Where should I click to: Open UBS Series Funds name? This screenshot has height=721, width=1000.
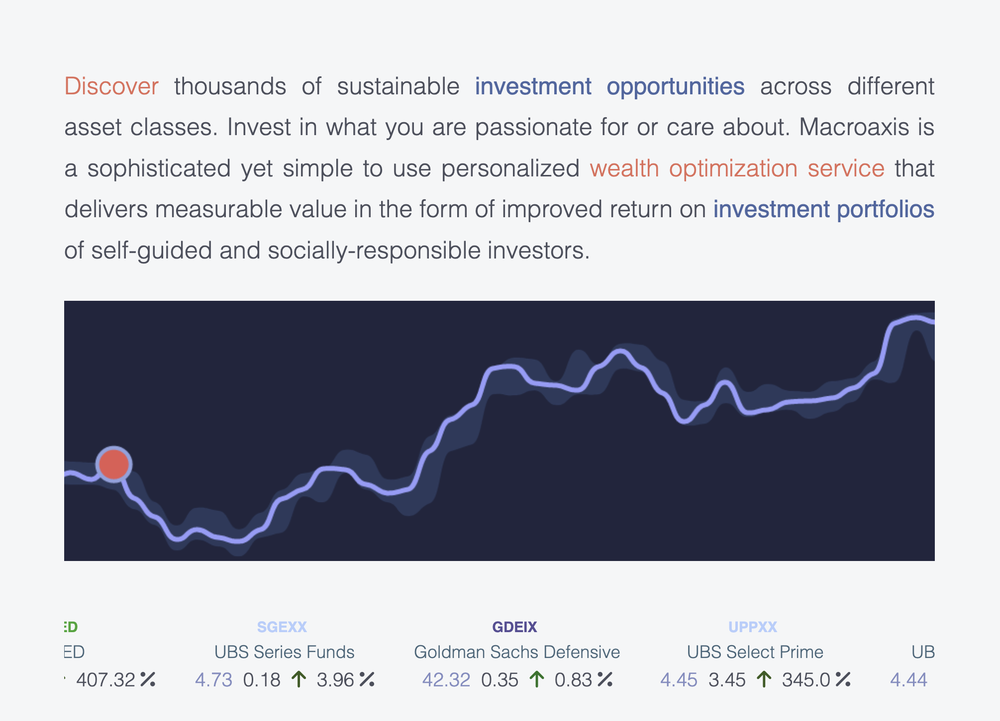coord(284,652)
